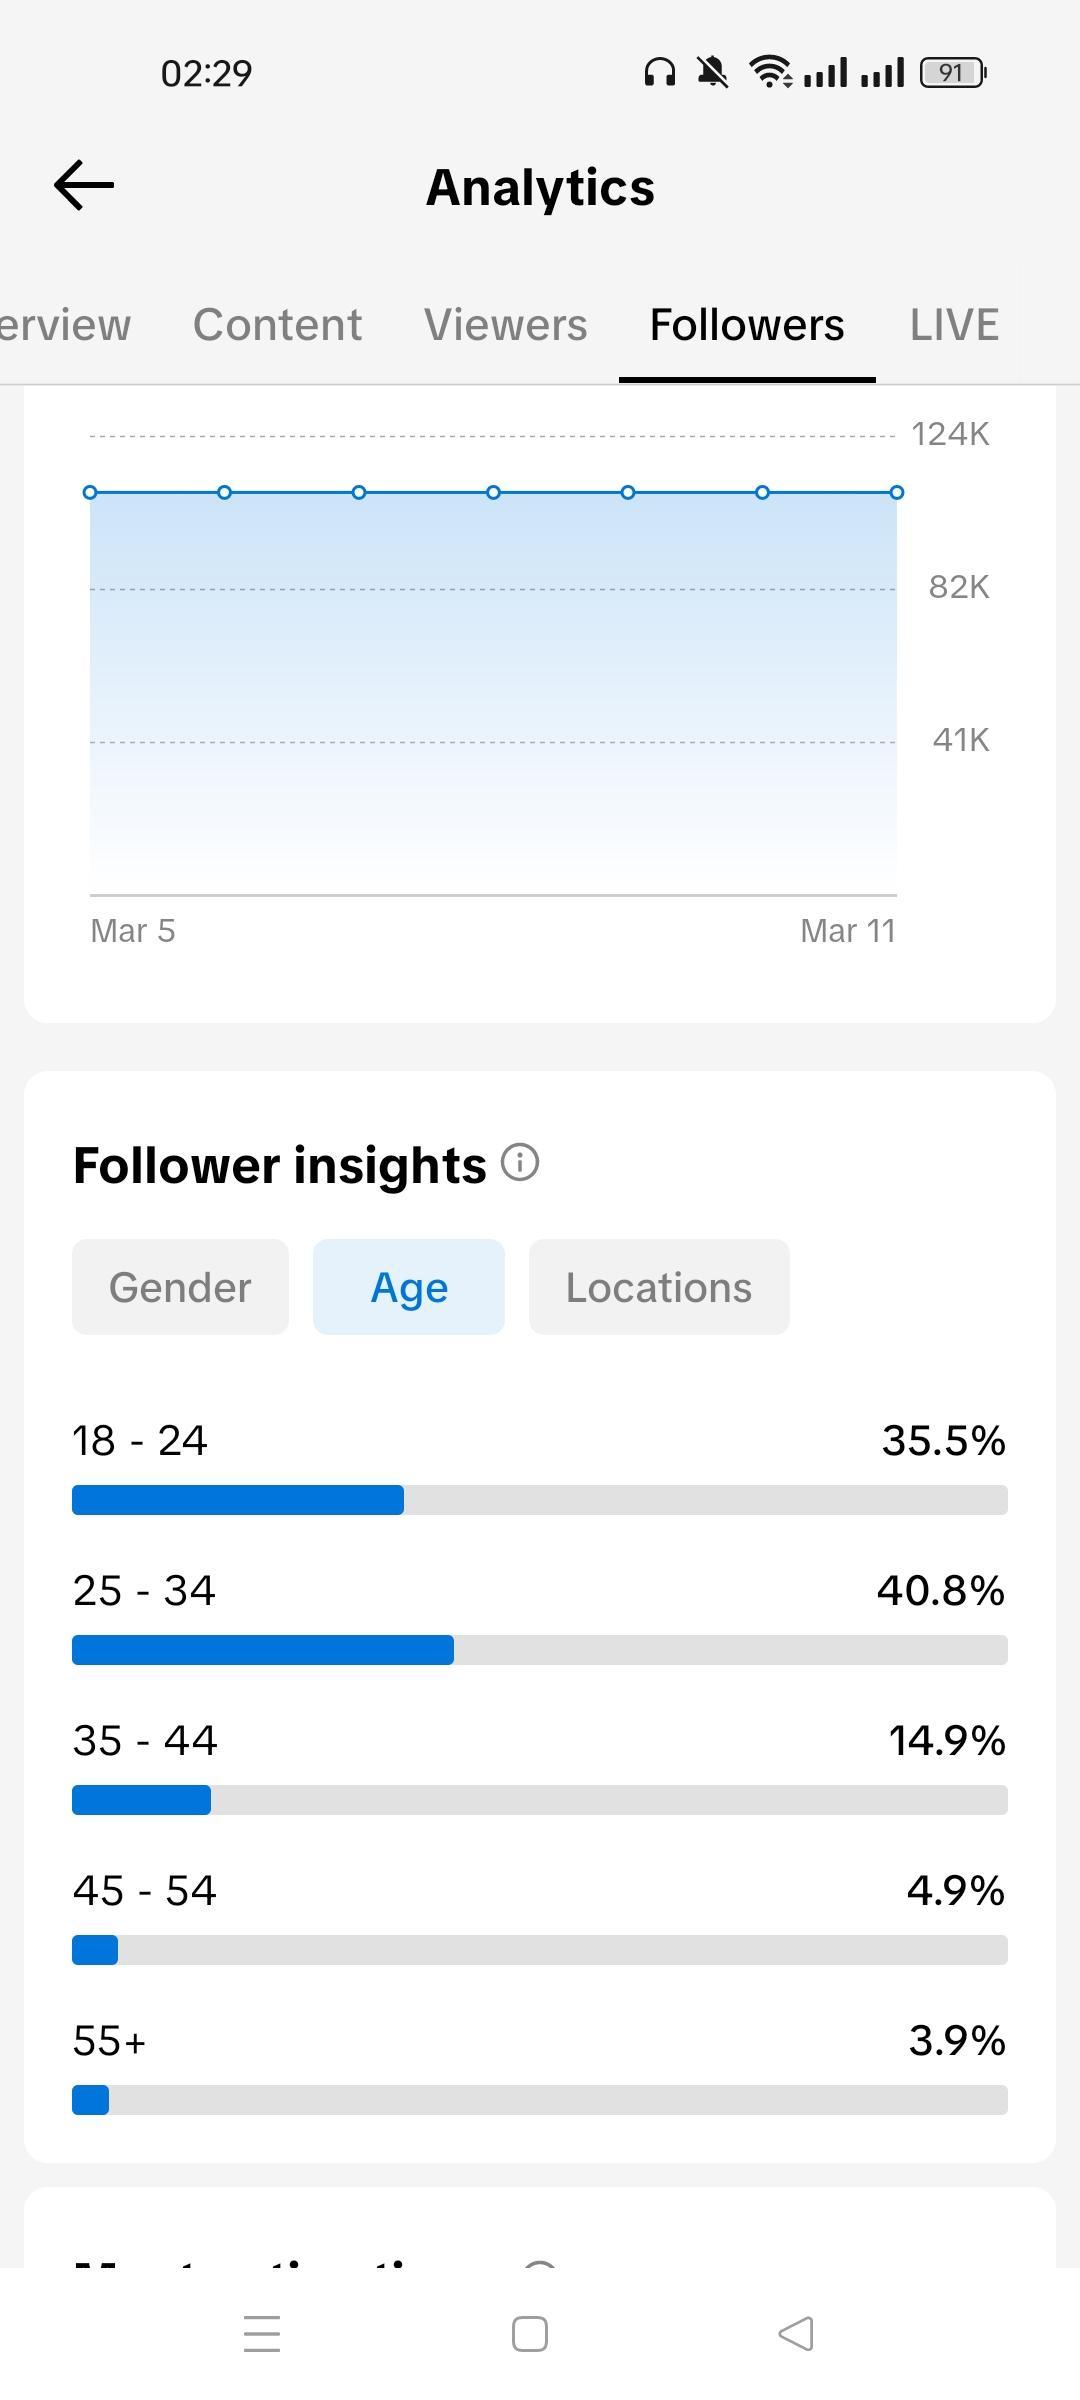
Task: Select the Gender insights filter
Action: pyautogui.click(x=180, y=1287)
